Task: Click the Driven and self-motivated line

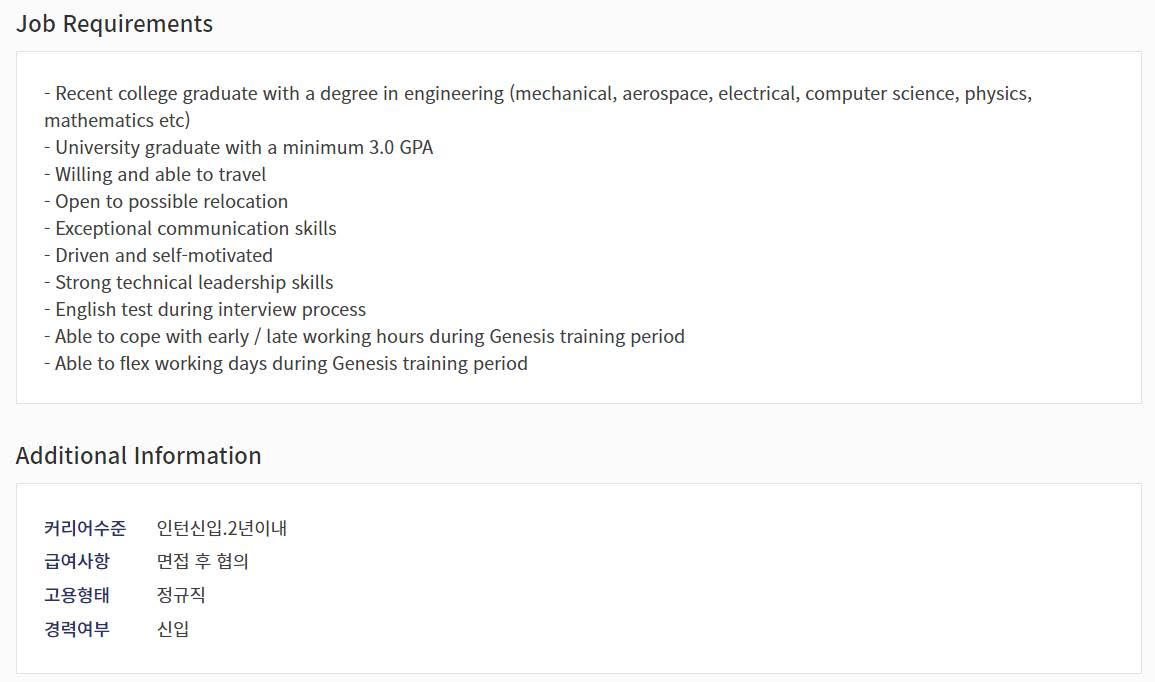Action: (158, 256)
